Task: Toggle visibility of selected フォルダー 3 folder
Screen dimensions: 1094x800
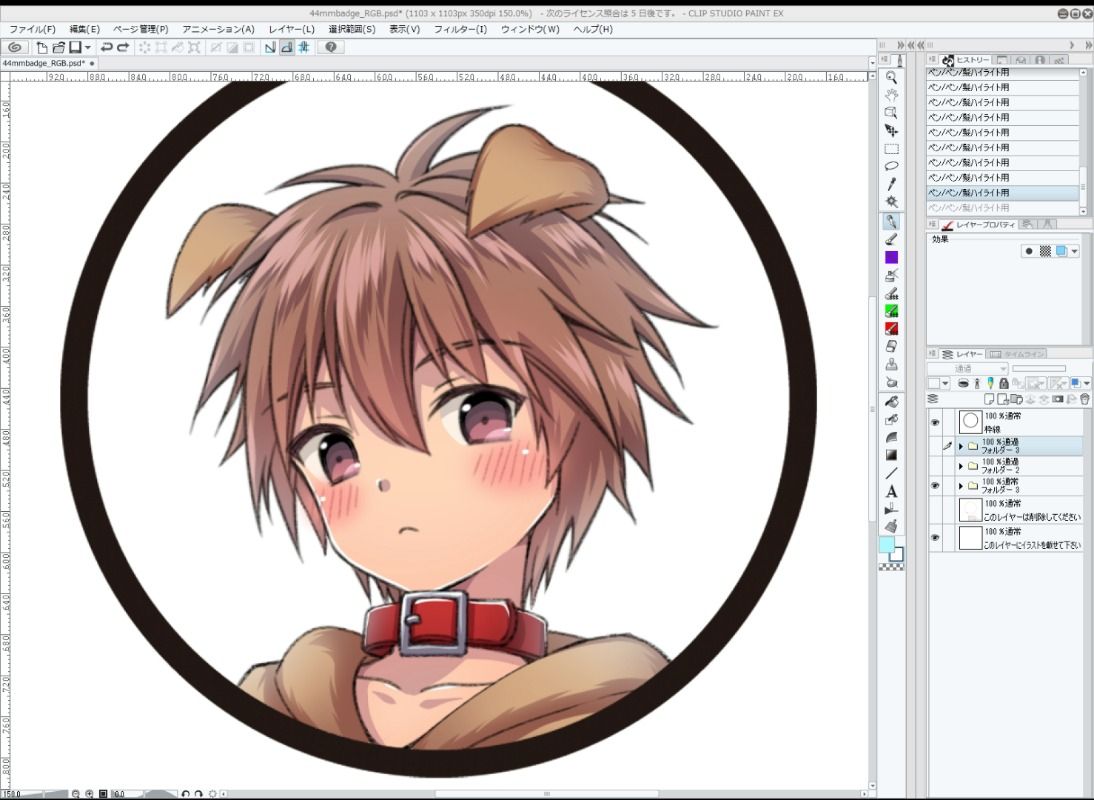Action: tap(935, 446)
